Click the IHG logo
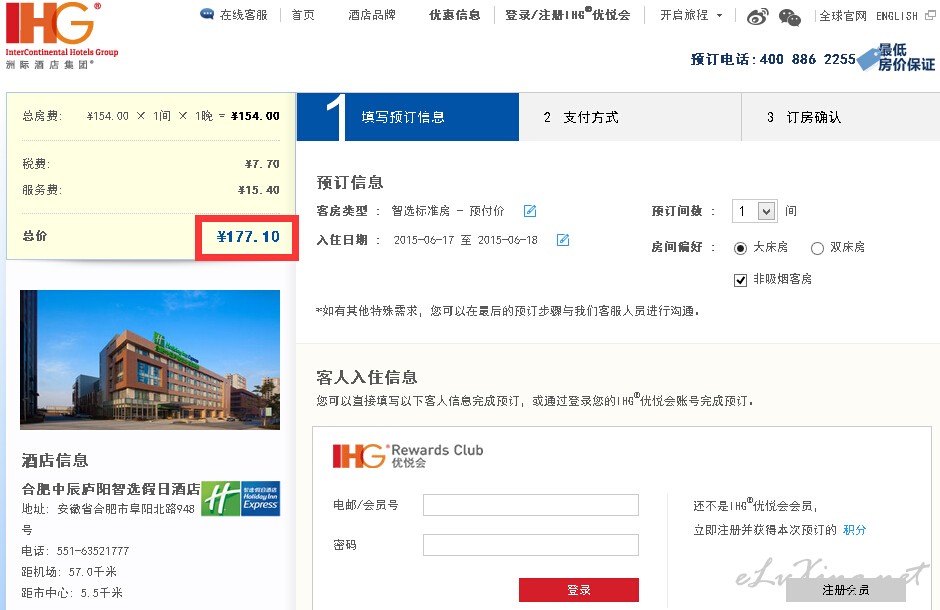The image size is (940, 610). click(62, 35)
